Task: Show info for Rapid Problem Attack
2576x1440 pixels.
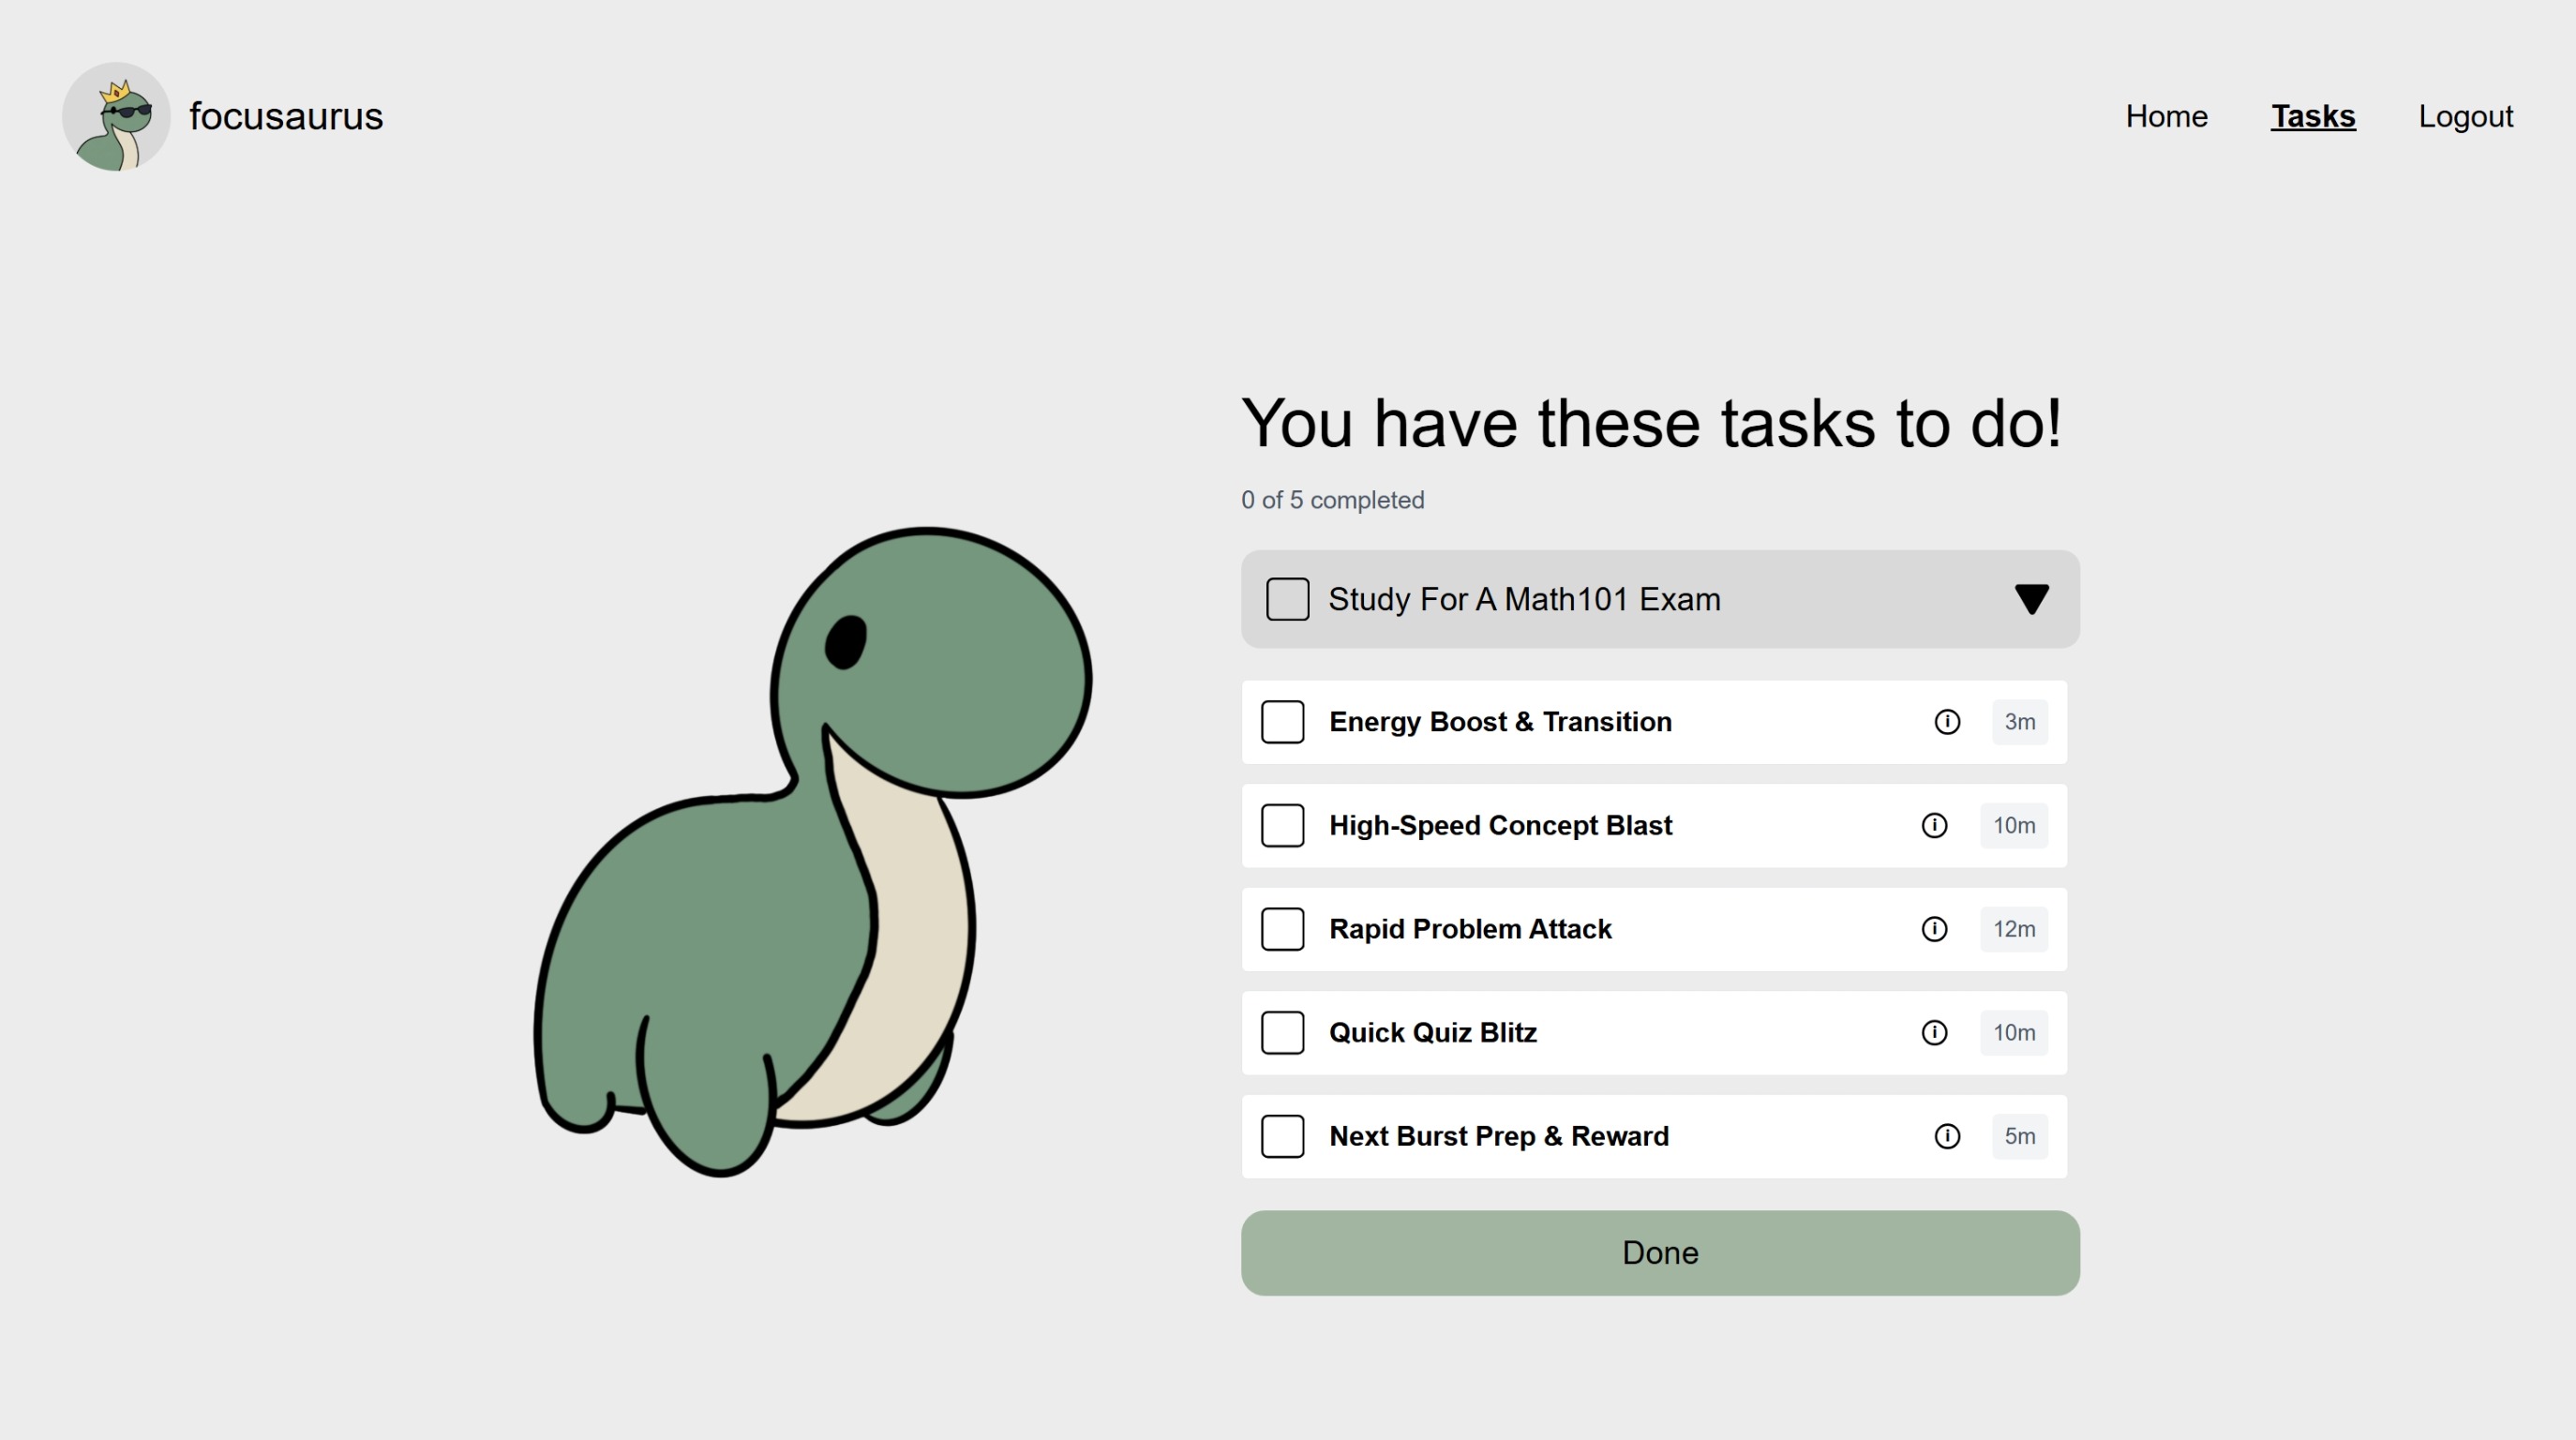Action: (x=1934, y=929)
